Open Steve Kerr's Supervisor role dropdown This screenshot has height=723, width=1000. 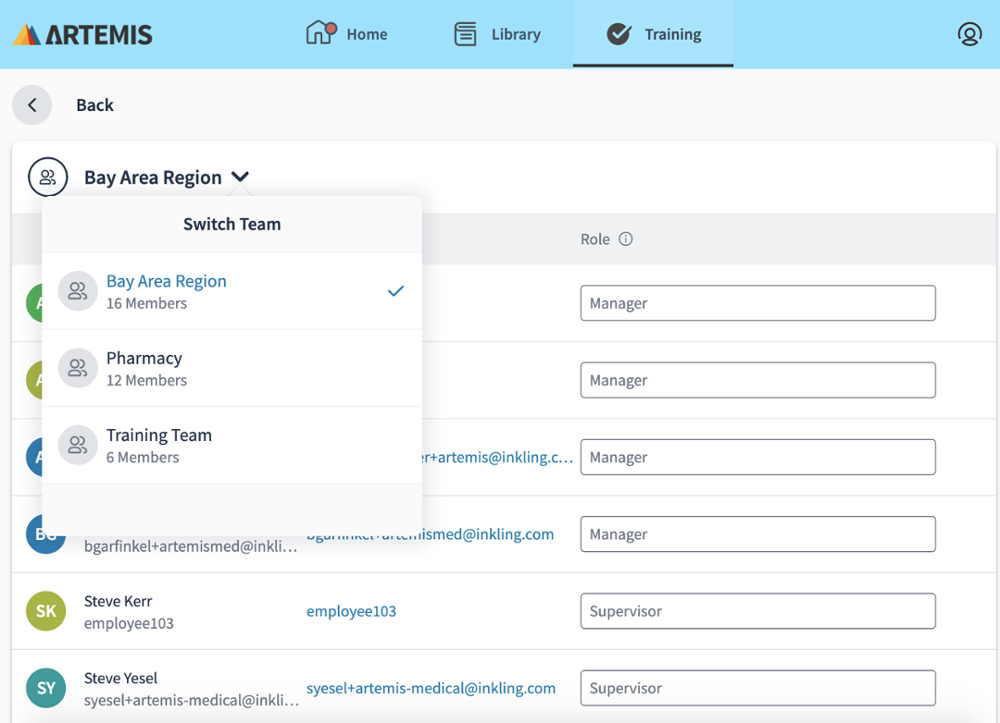757,611
